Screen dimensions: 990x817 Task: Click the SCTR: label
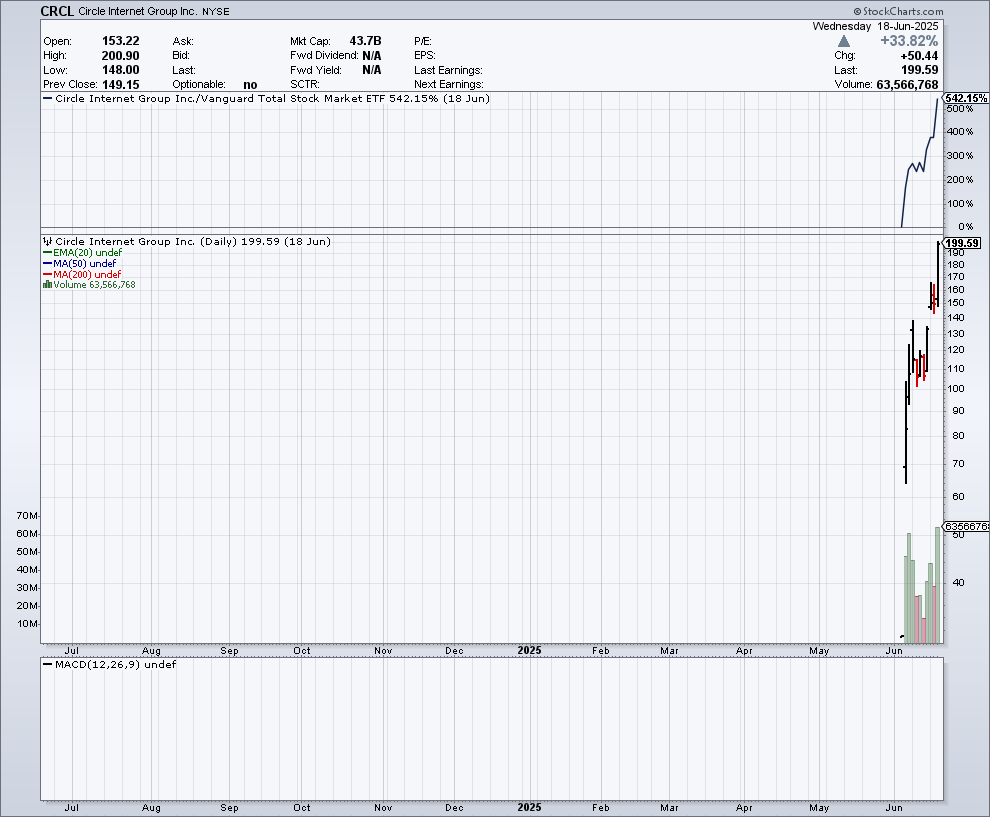pyautogui.click(x=305, y=85)
